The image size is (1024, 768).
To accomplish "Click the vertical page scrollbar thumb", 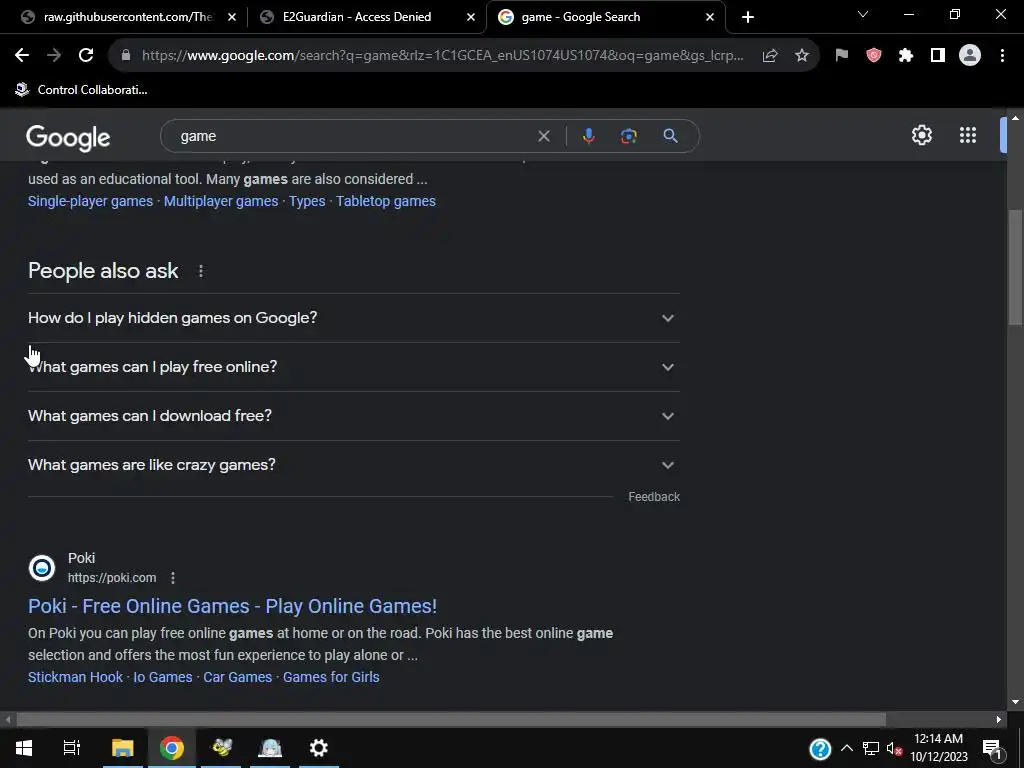I will [x=1015, y=266].
